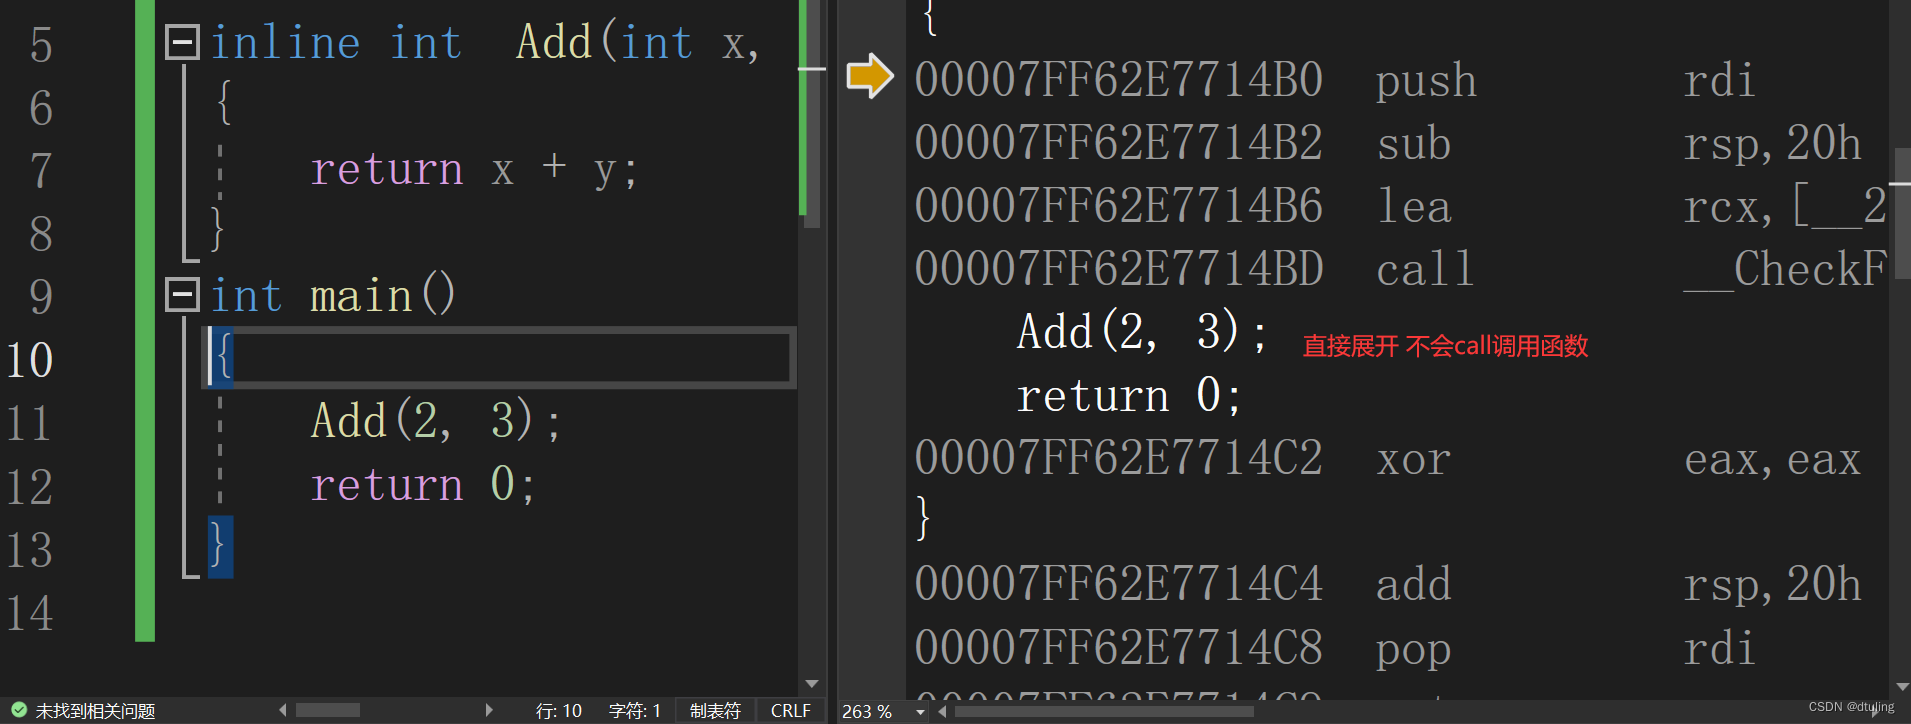The width and height of the screenshot is (1911, 724).
Task: Click the '制表符' tab setting indicator
Action: [x=715, y=711]
